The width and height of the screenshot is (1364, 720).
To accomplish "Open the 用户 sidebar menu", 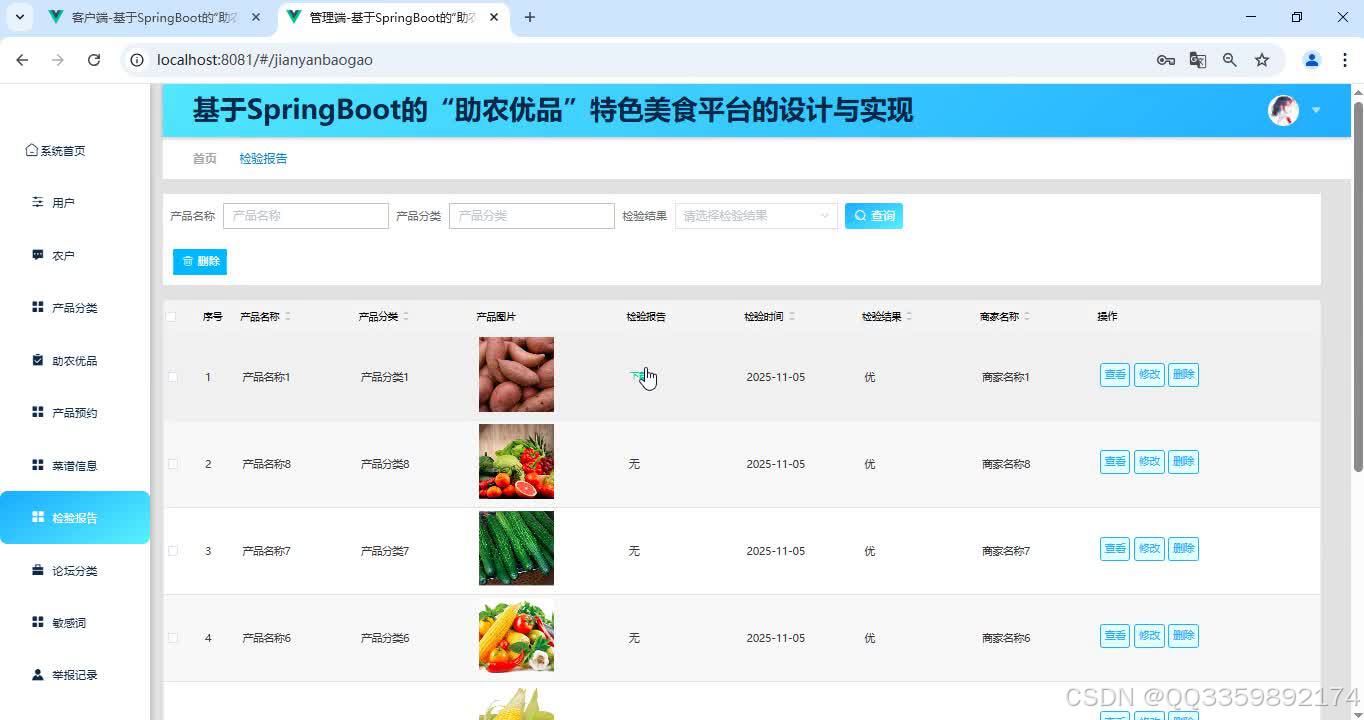I will tap(63, 203).
